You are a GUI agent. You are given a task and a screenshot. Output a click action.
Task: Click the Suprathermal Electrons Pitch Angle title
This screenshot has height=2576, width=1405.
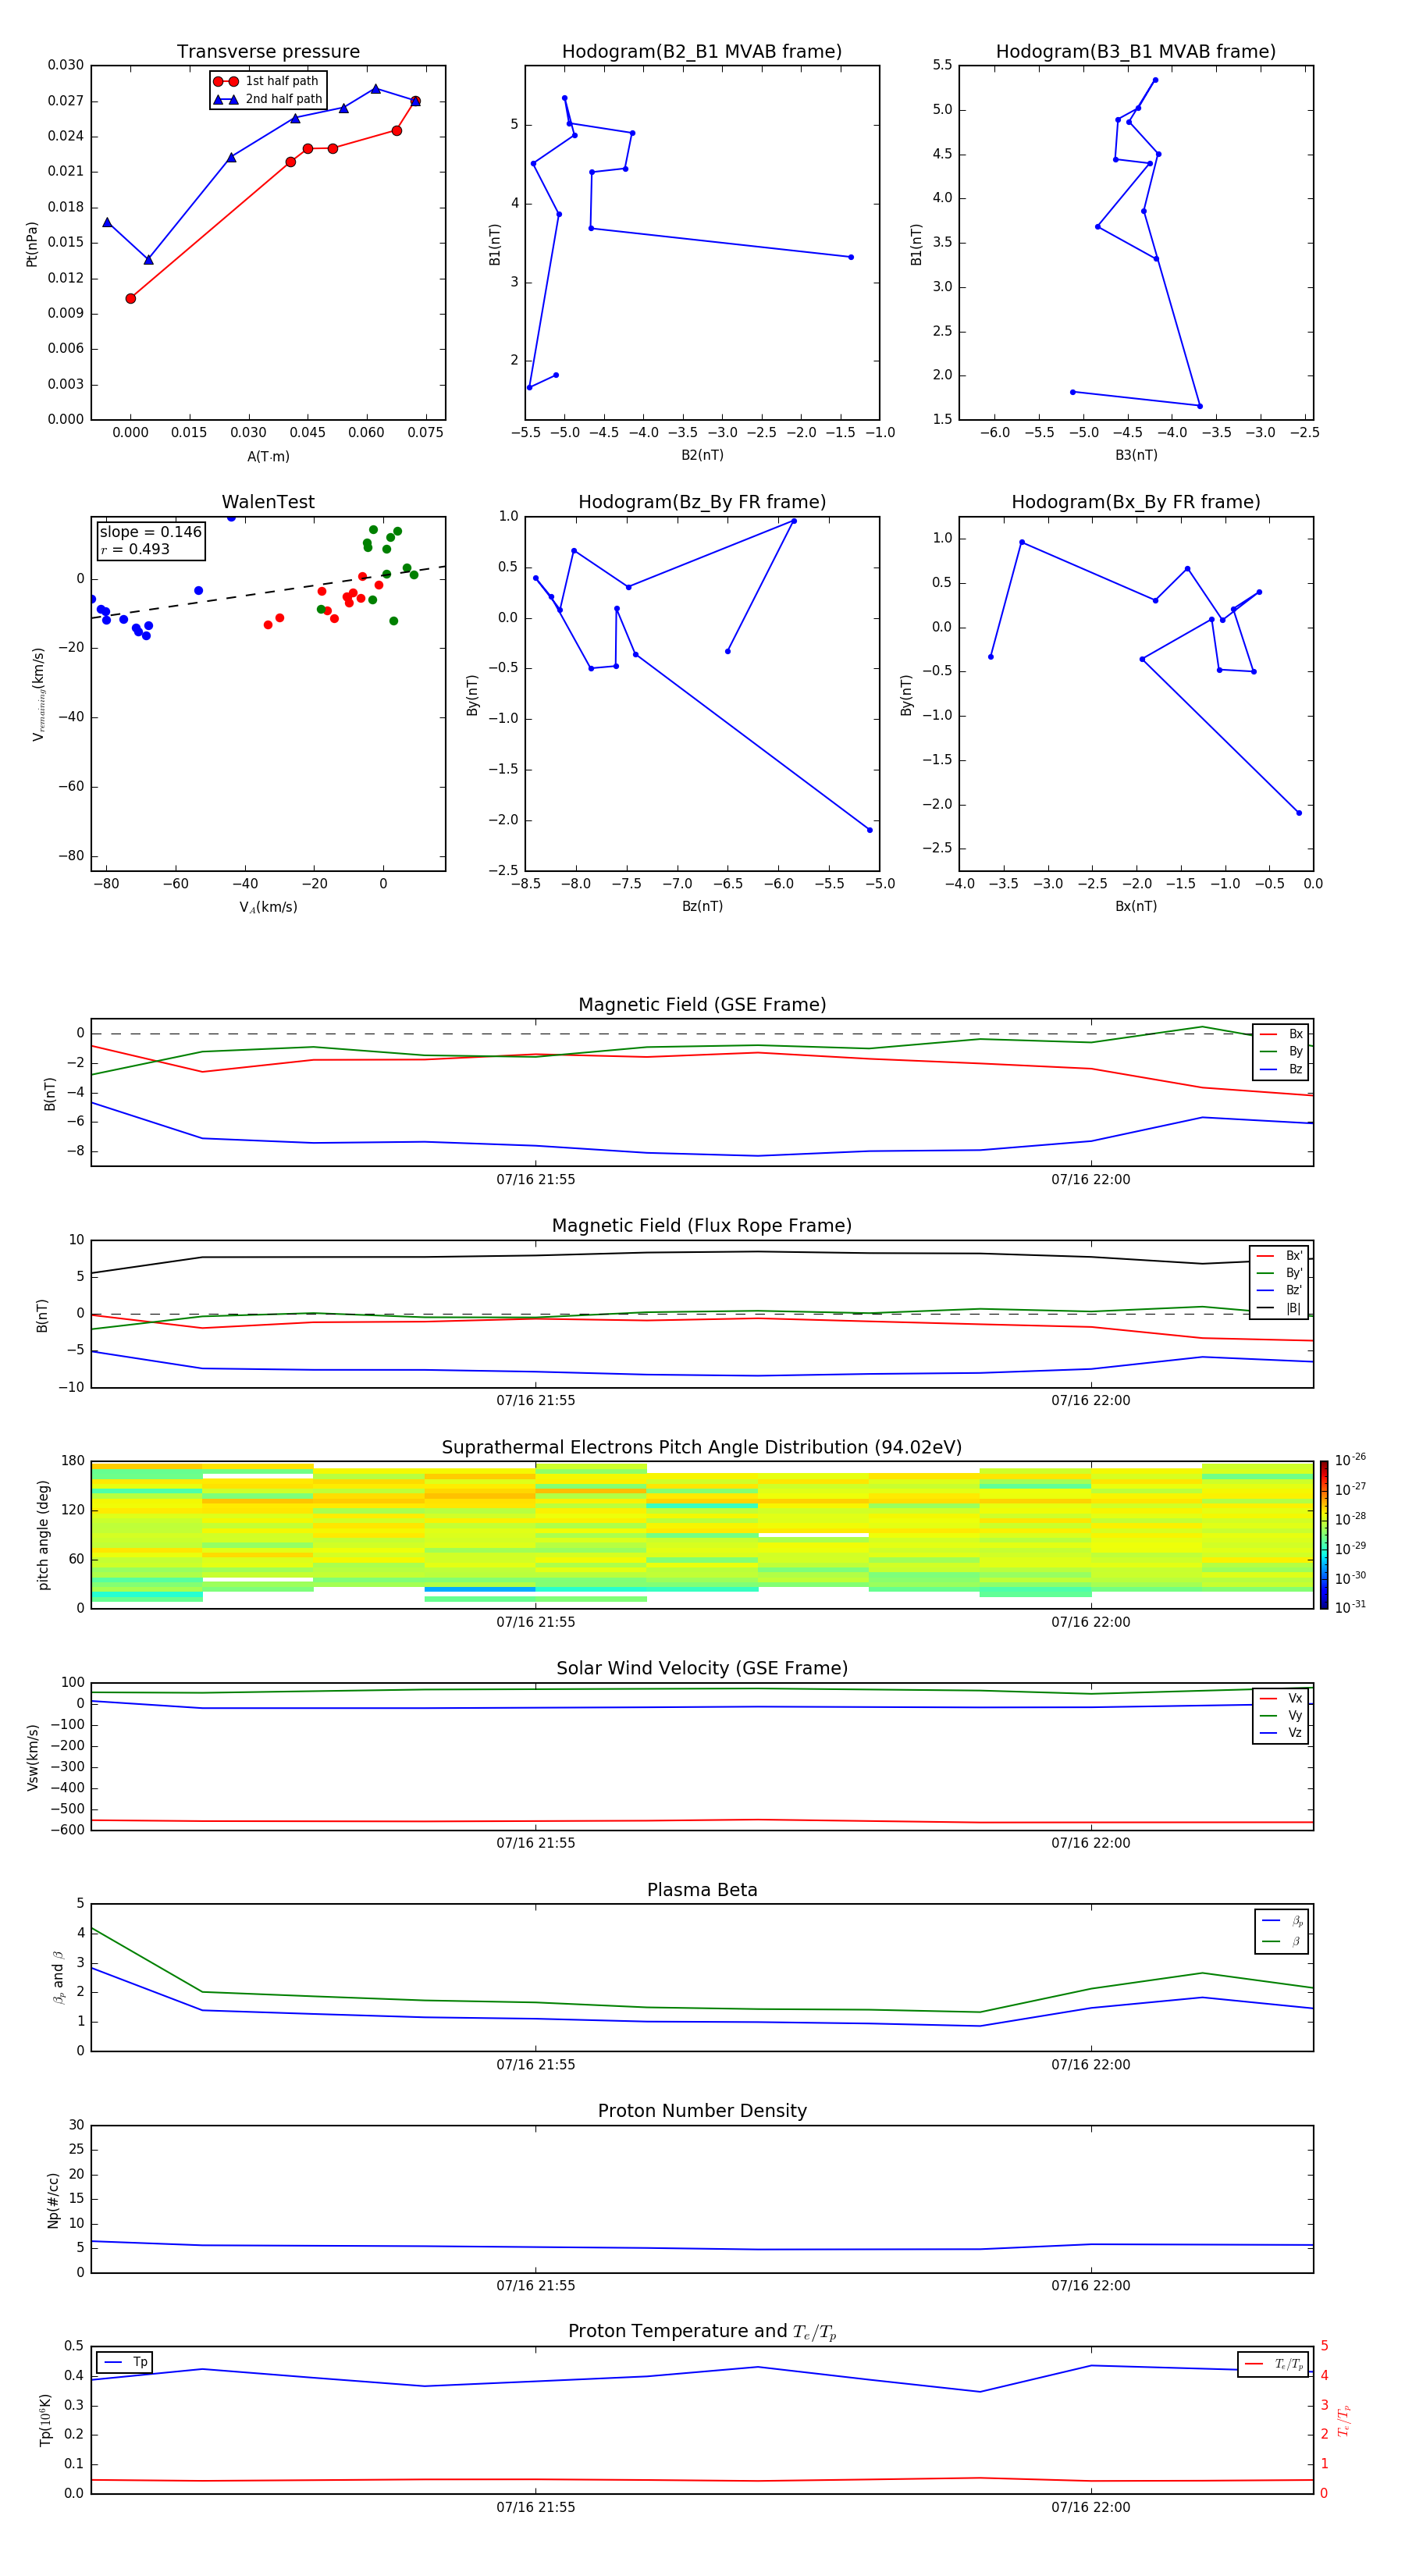click(702, 1447)
